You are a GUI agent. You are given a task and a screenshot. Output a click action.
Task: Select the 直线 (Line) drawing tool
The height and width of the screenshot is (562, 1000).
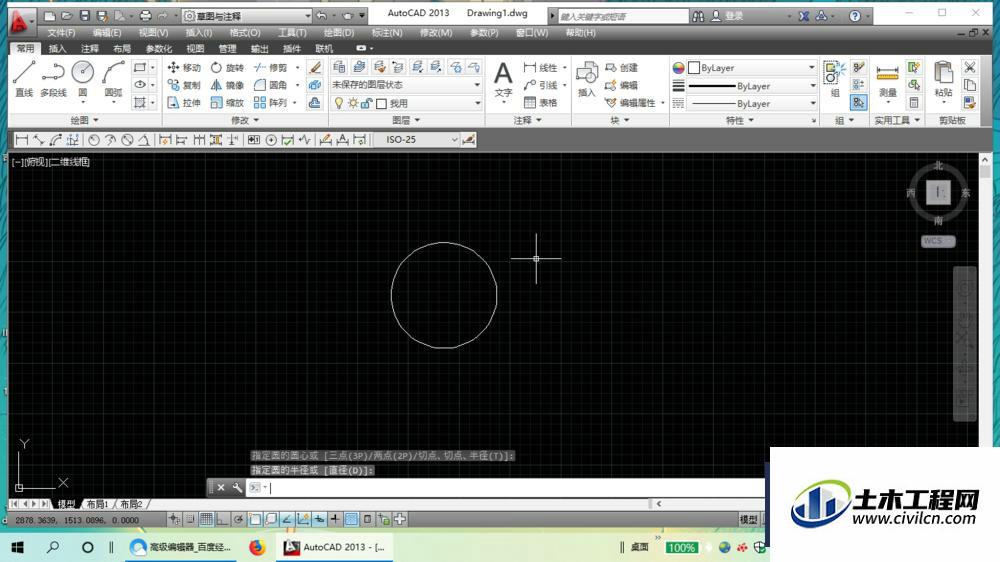pyautogui.click(x=24, y=79)
